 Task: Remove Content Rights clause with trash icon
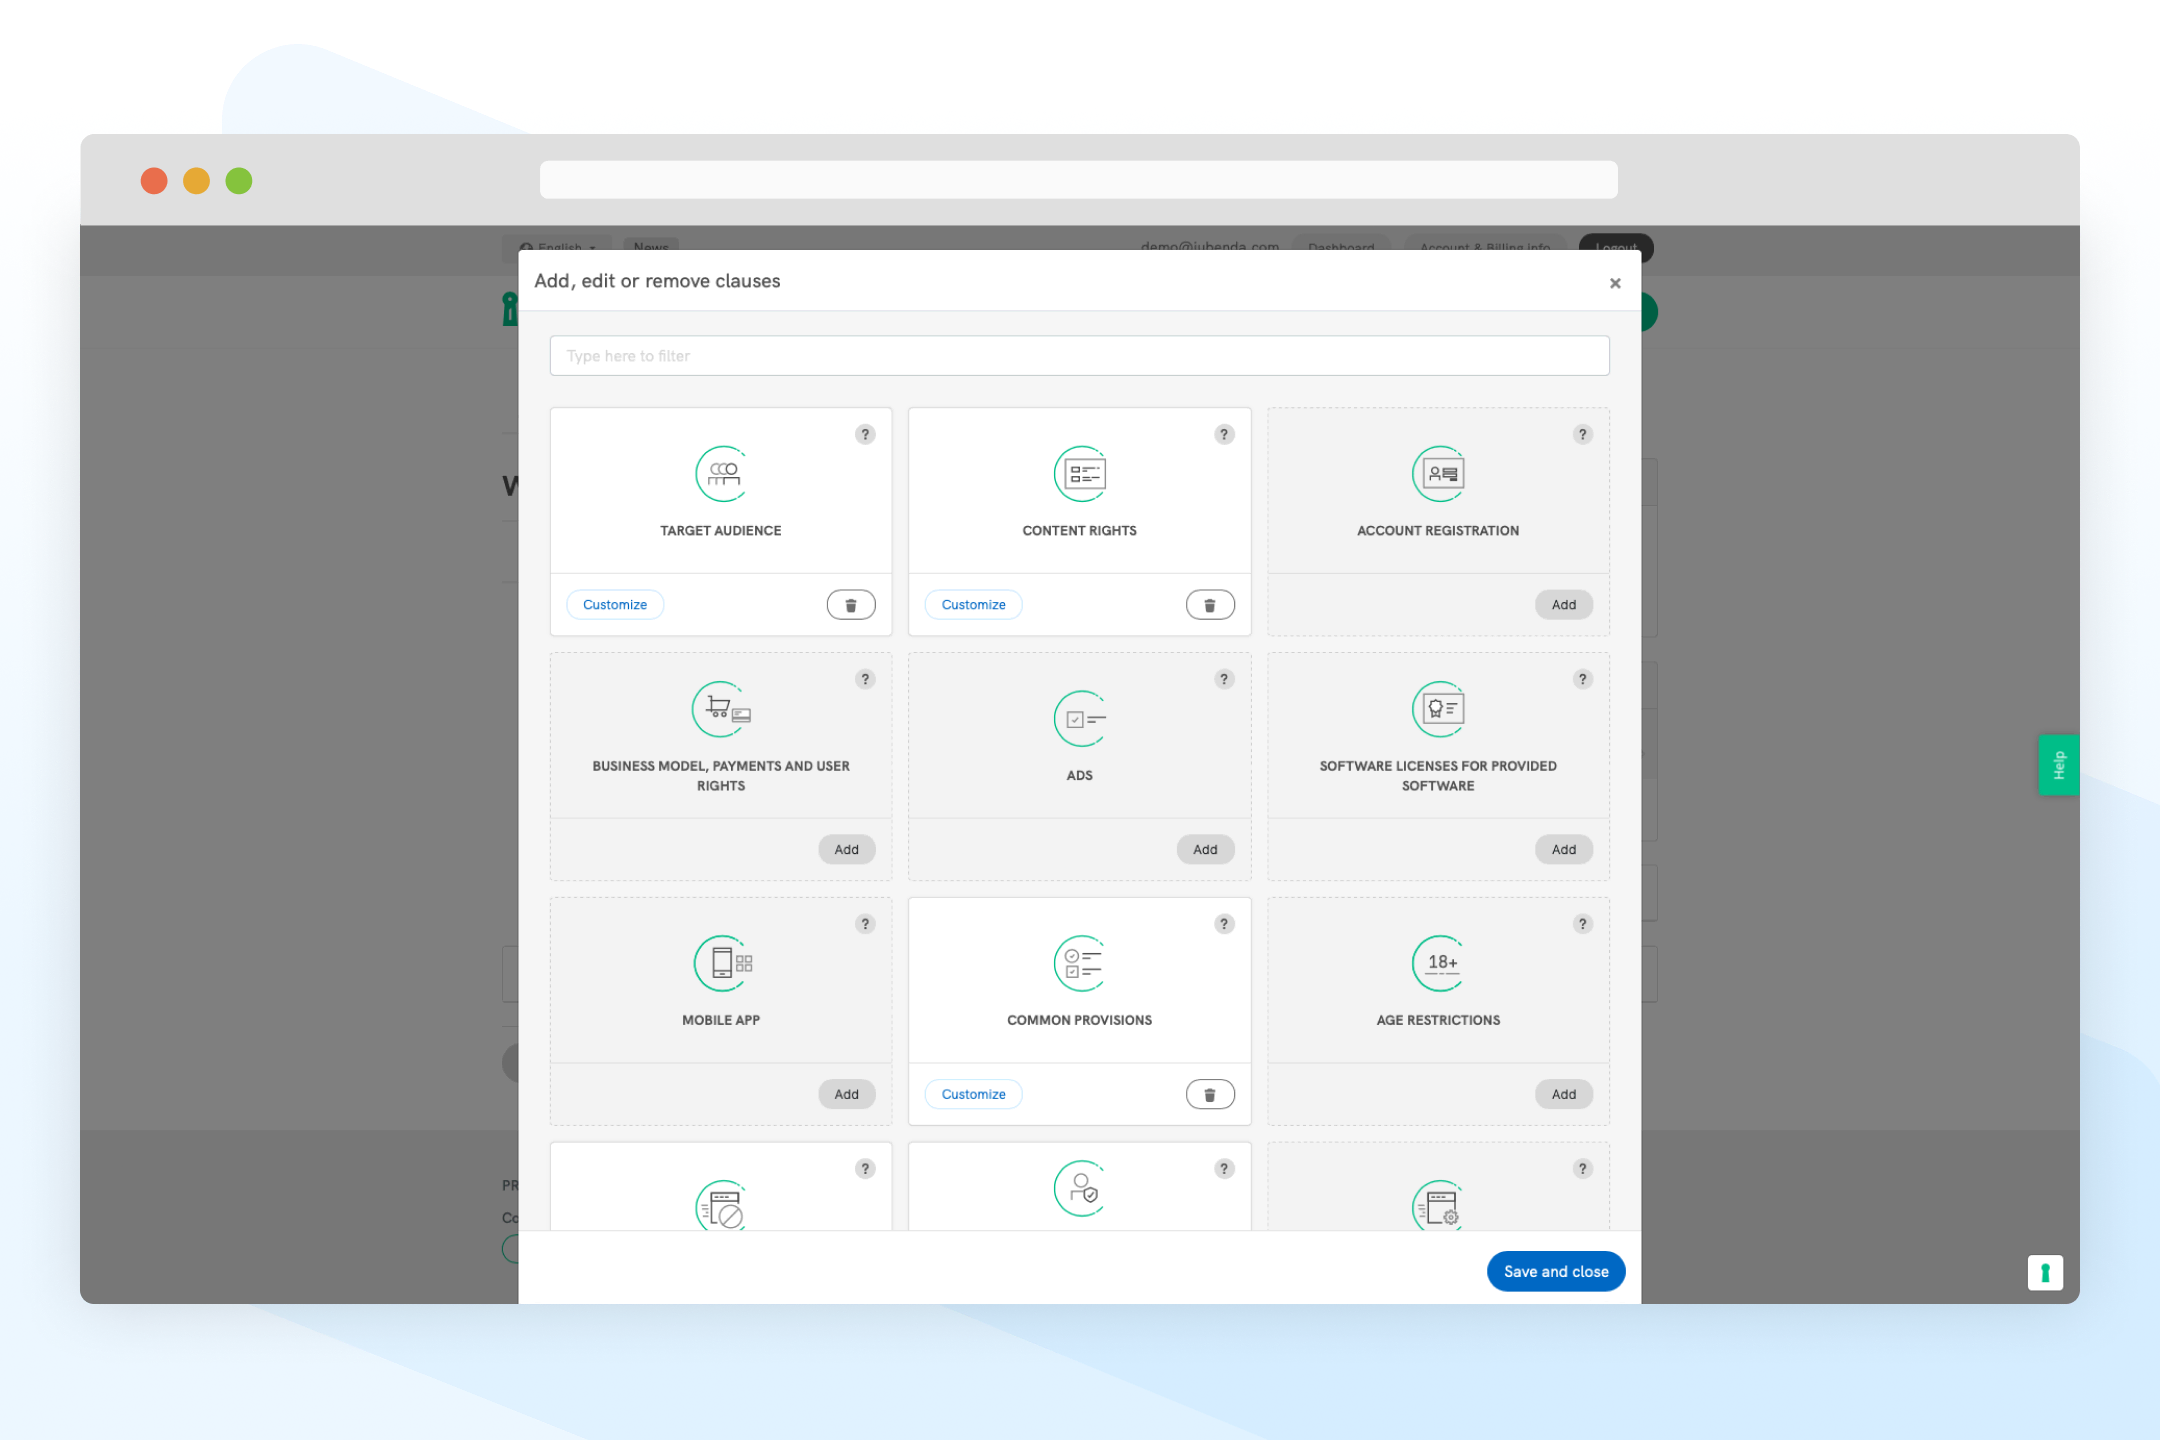1209,605
